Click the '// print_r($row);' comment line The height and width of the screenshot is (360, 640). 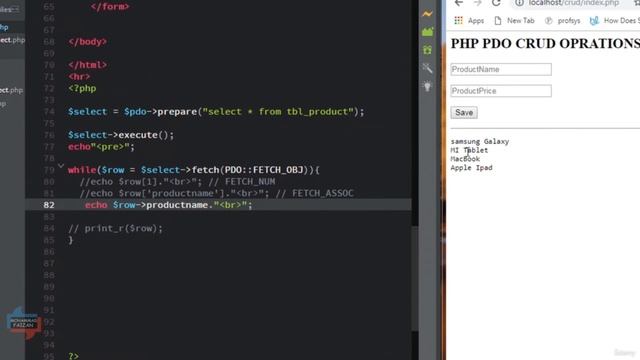(x=115, y=228)
